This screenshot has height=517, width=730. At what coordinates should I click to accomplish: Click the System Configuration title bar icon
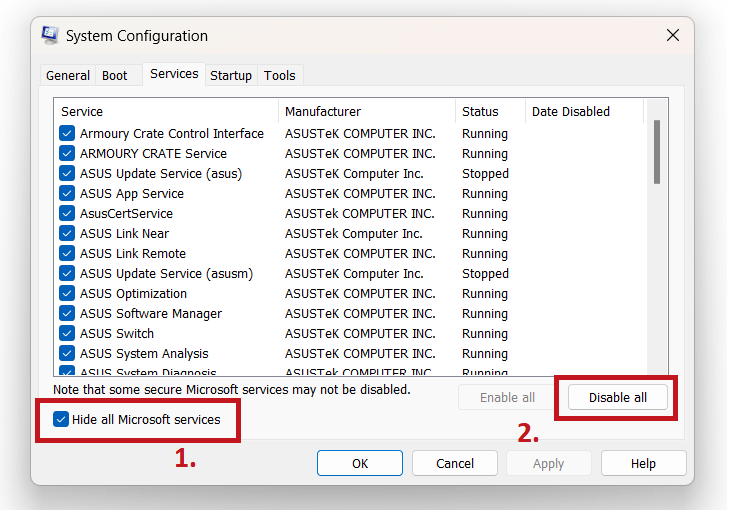click(50, 35)
